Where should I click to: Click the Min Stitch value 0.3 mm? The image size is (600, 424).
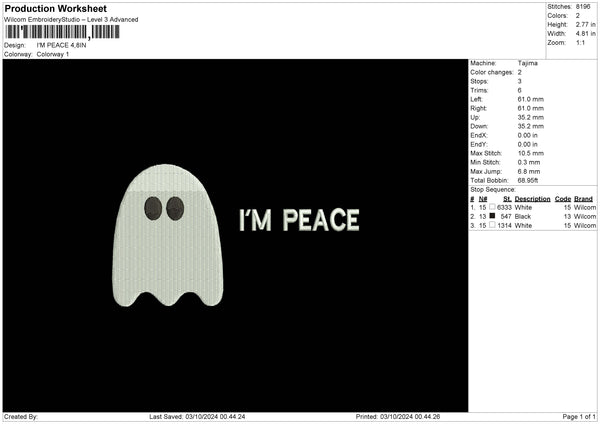[x=529, y=162]
